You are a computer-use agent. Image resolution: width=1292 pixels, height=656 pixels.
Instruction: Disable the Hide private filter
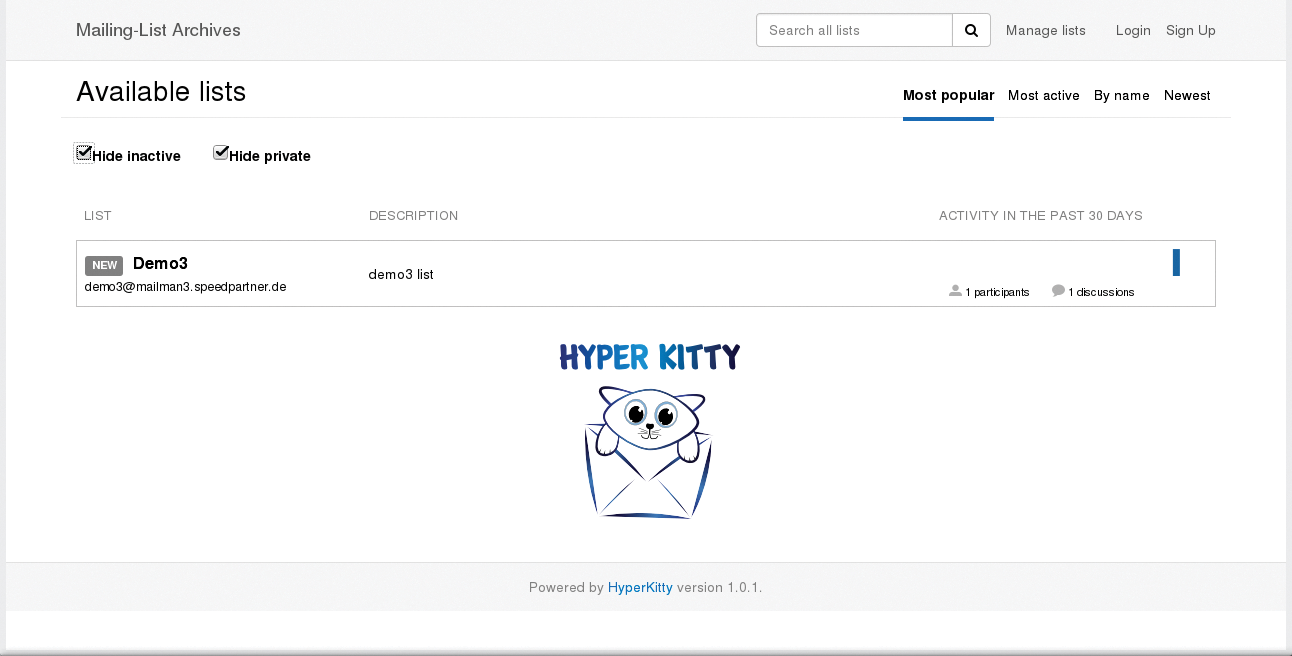tap(220, 152)
